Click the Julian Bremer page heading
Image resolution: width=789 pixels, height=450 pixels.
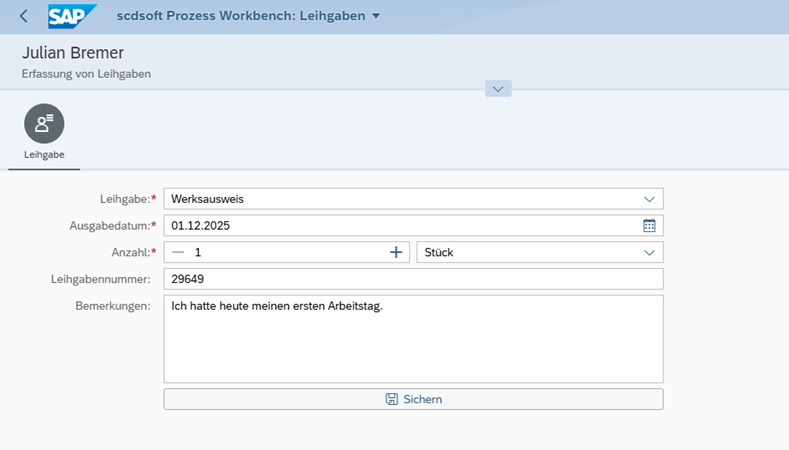point(72,52)
